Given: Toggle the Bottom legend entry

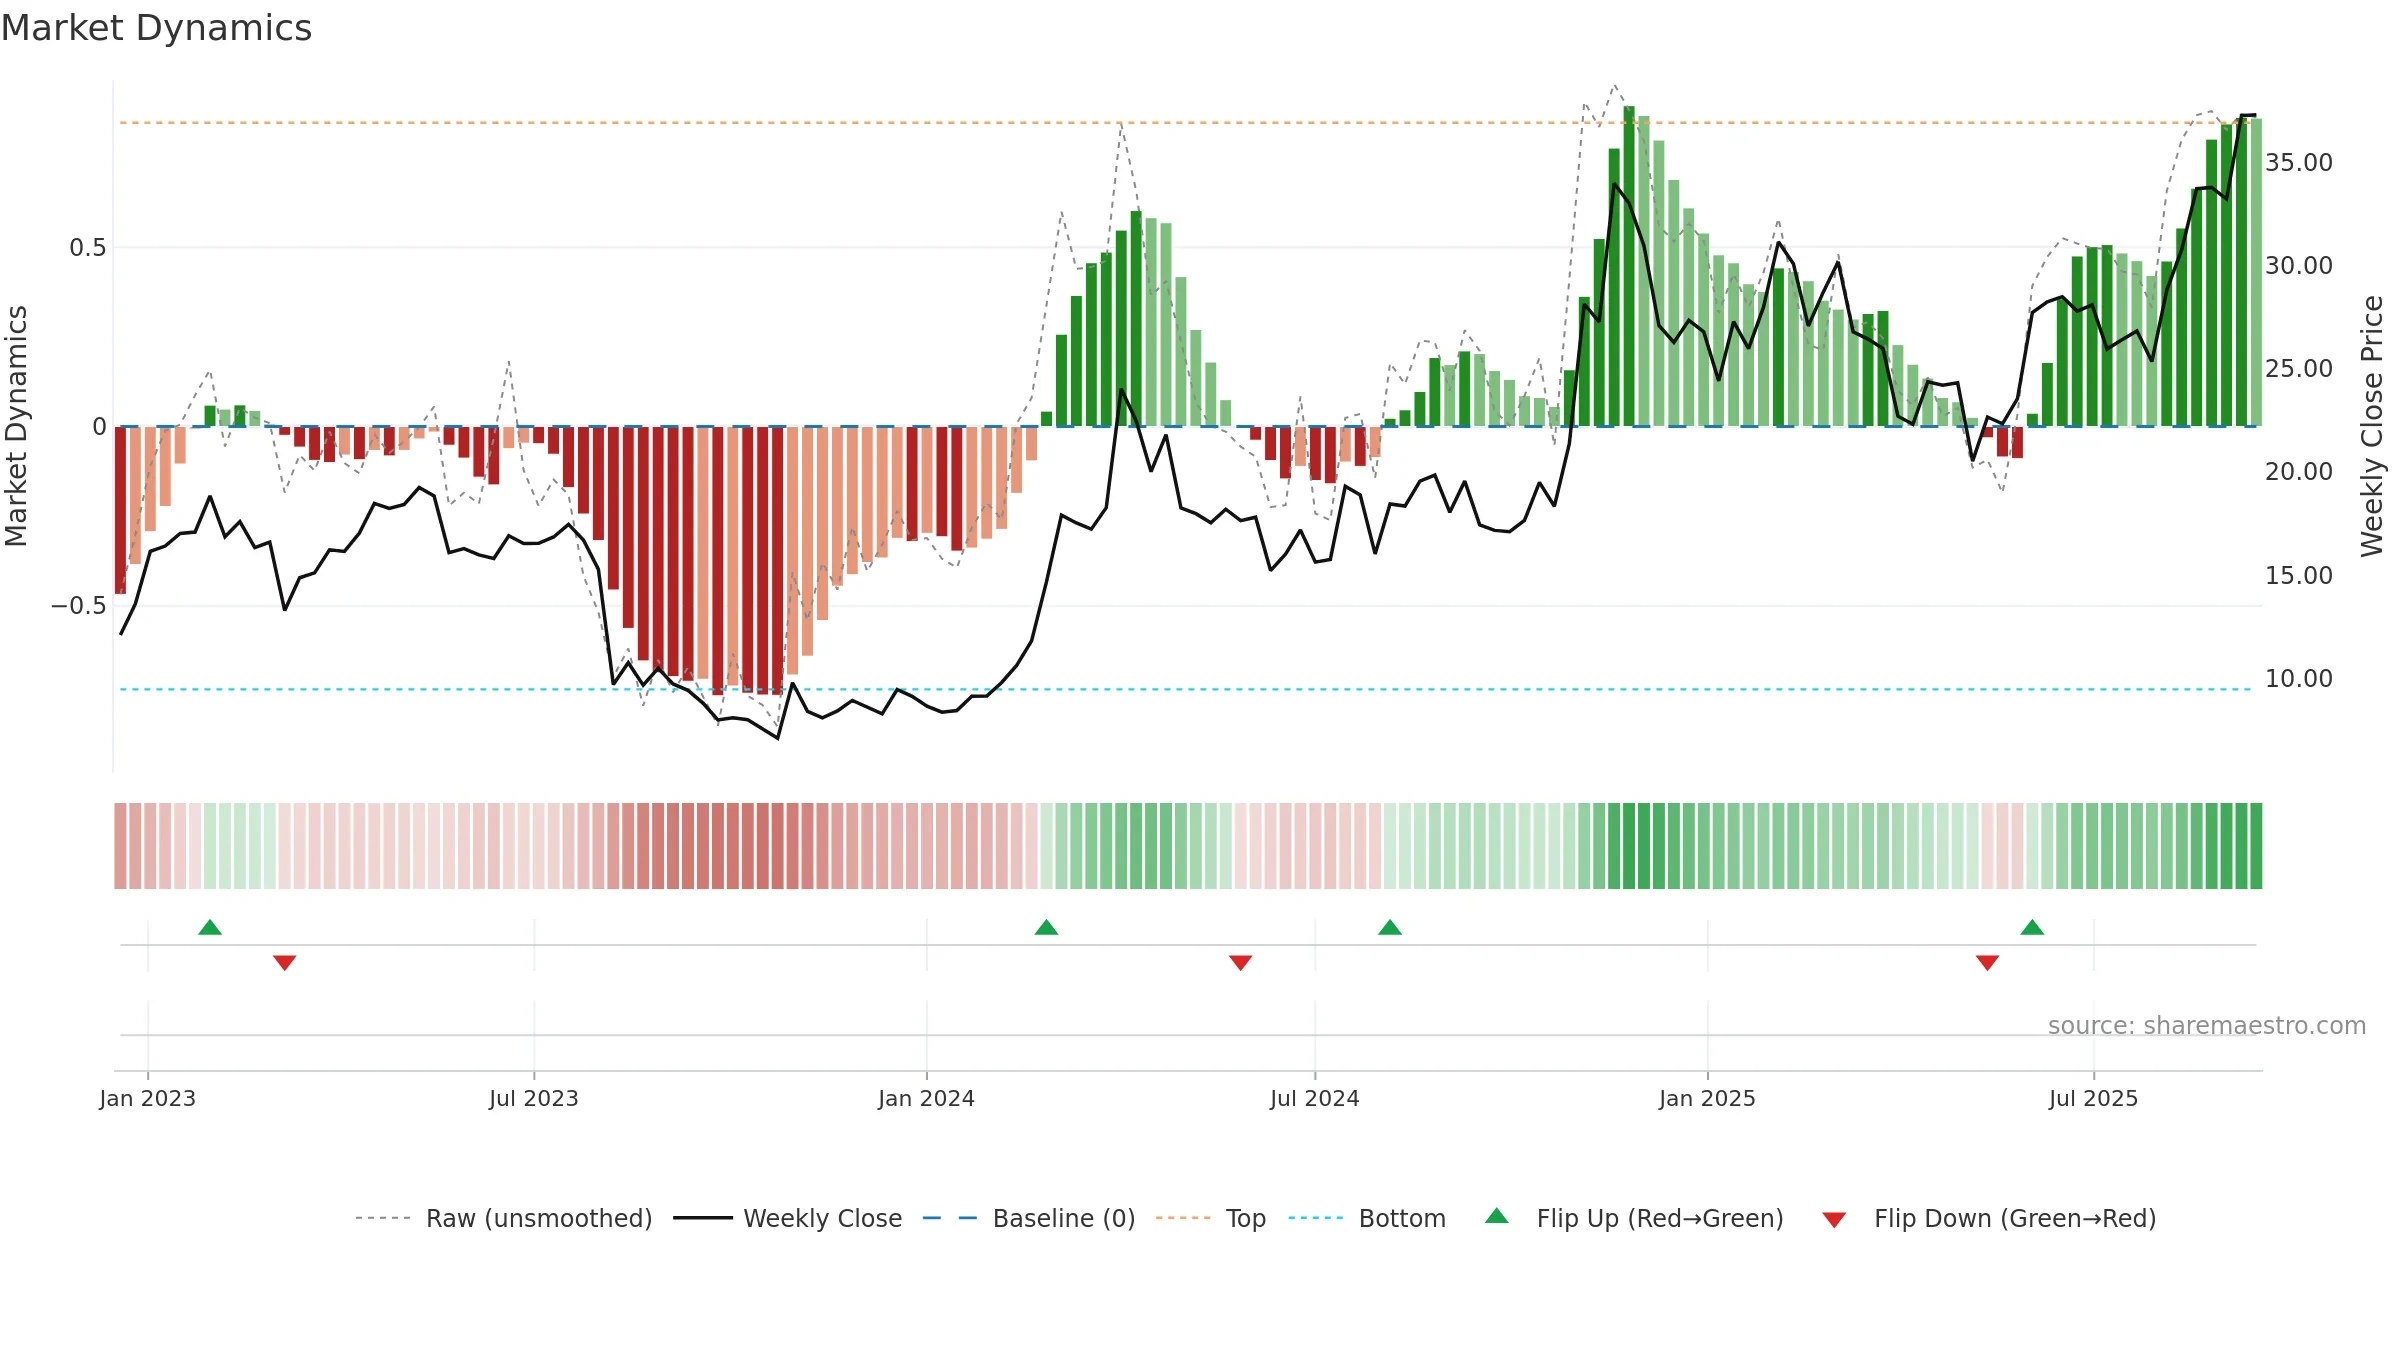Looking at the screenshot, I should (1367, 1218).
